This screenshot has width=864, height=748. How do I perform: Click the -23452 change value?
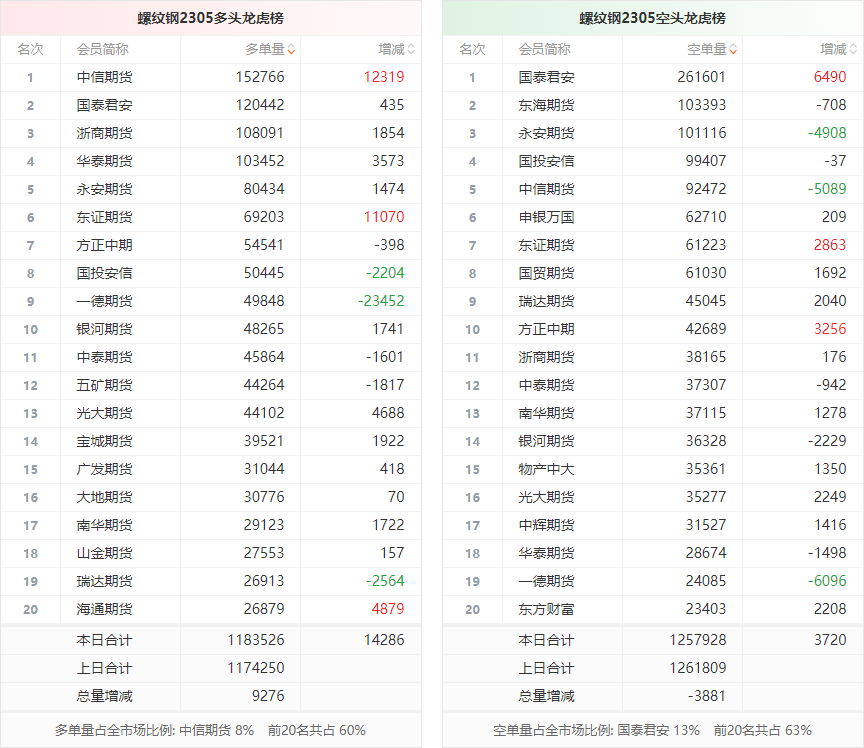tap(381, 301)
